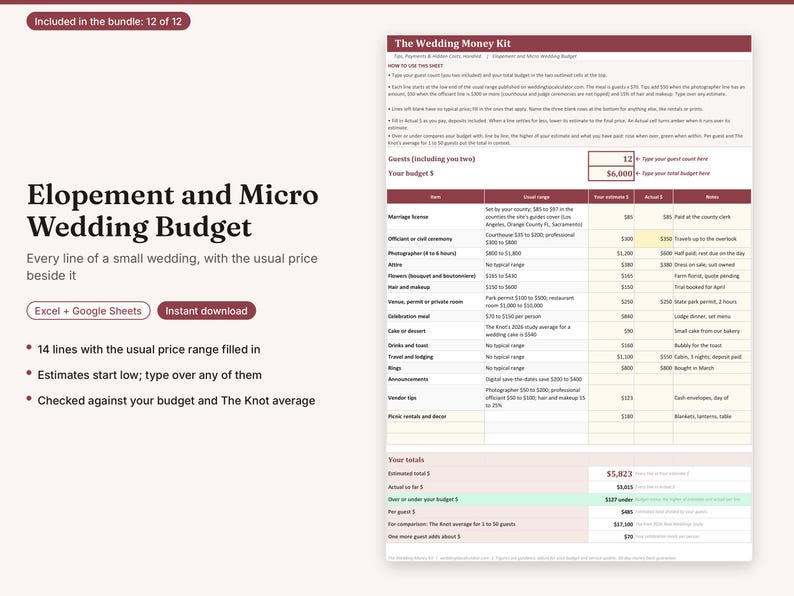The width and height of the screenshot is (794, 596).
Task: Click the bullet '14 lines with the usual price range'
Action: click(149, 349)
